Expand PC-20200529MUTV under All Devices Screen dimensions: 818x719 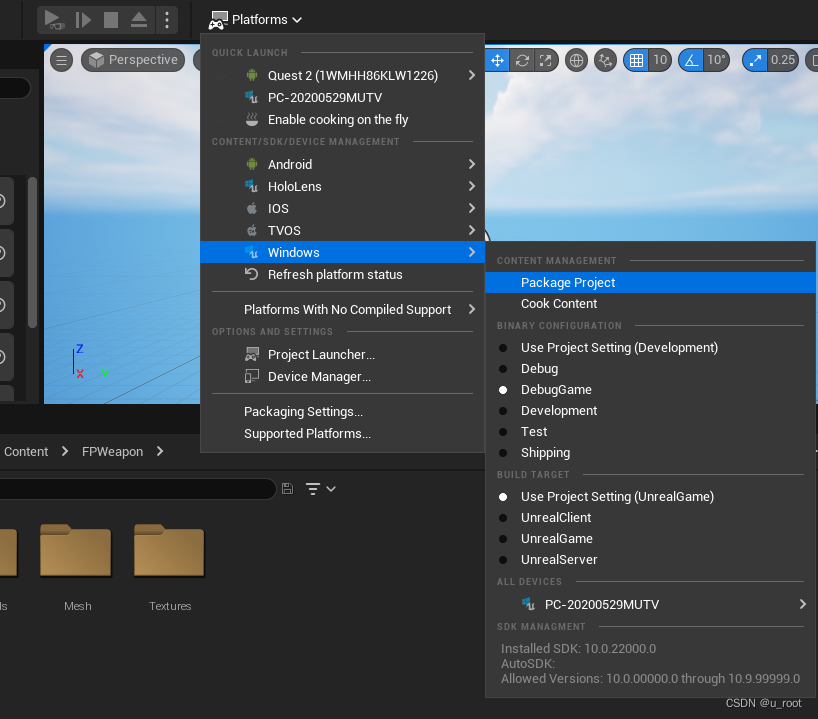pos(650,605)
